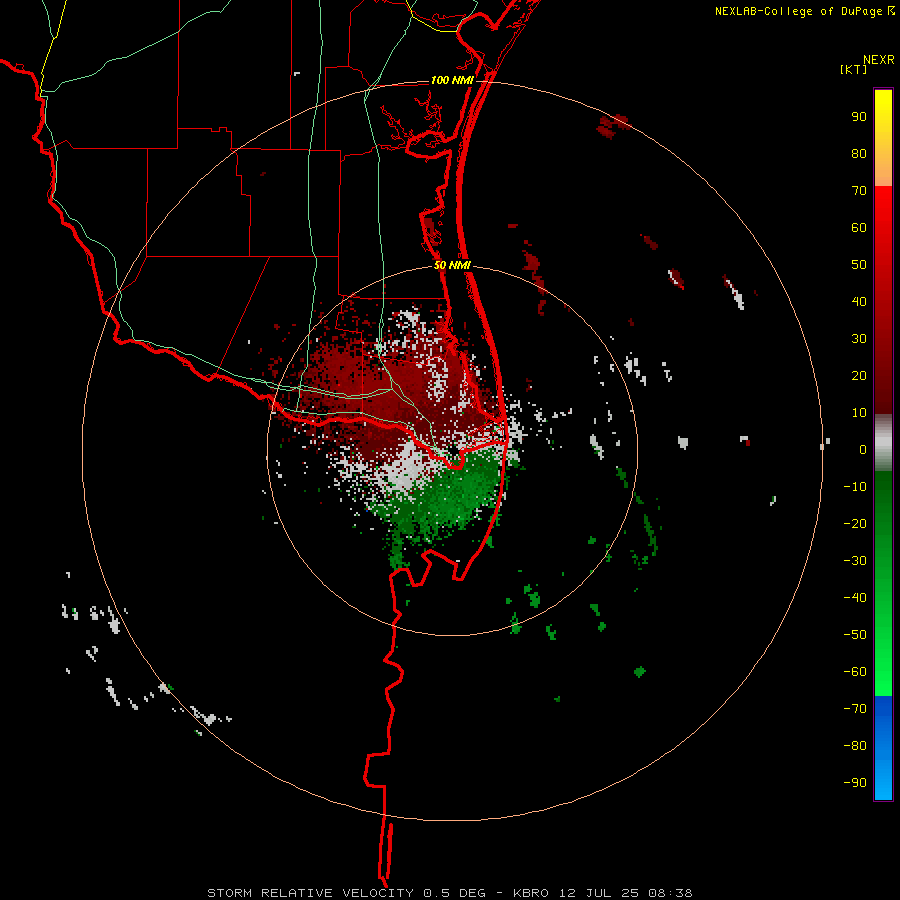This screenshot has height=900, width=900.
Task: Click the -80 value on the color scale
Action: (855, 746)
